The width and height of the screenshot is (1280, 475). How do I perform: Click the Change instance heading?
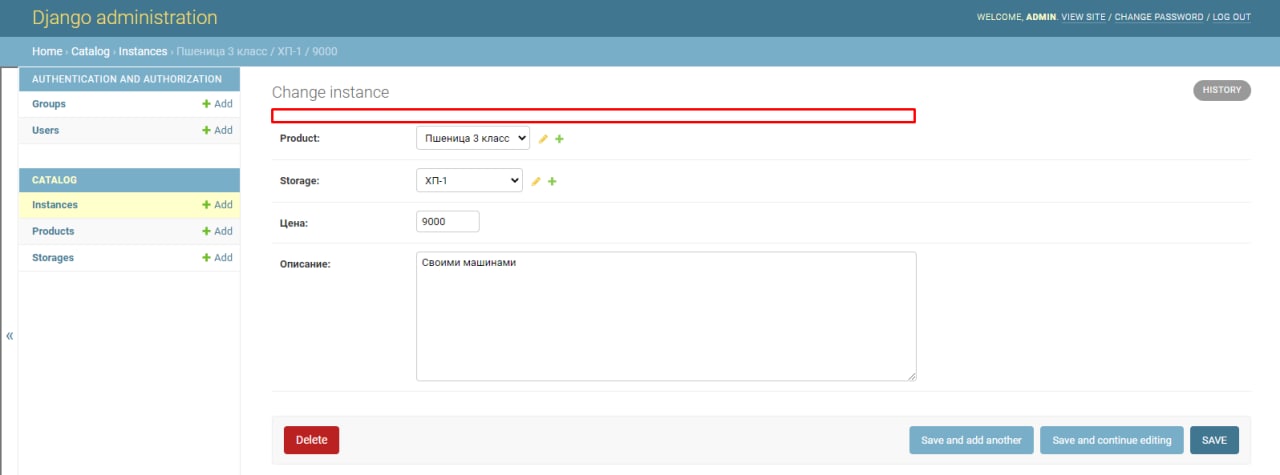tap(331, 92)
